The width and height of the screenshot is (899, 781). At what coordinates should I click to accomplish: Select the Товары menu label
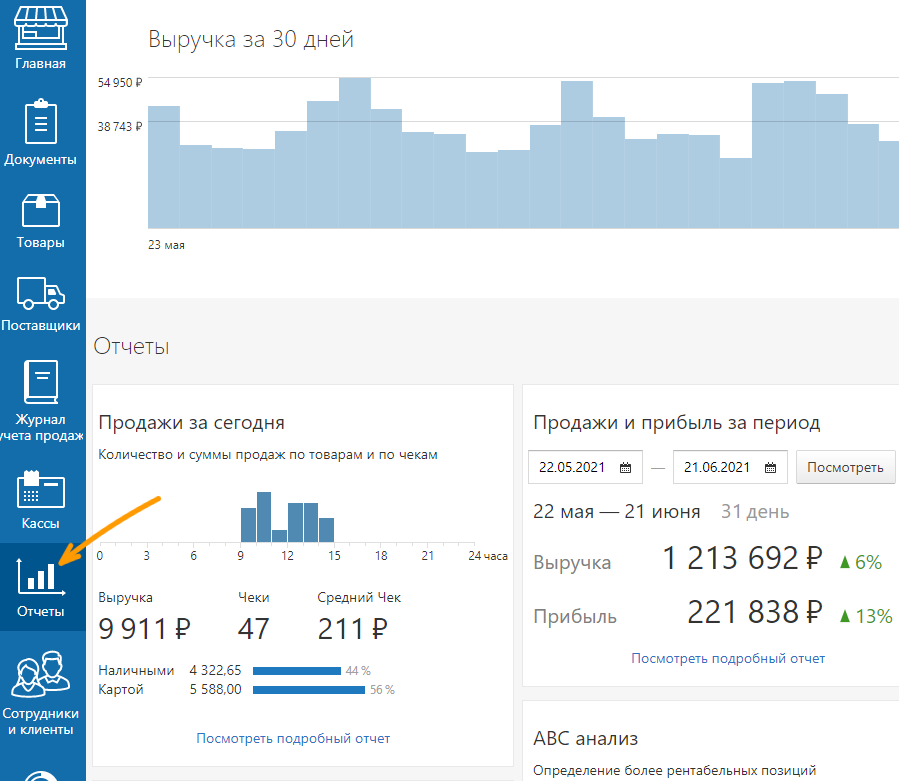tap(41, 243)
